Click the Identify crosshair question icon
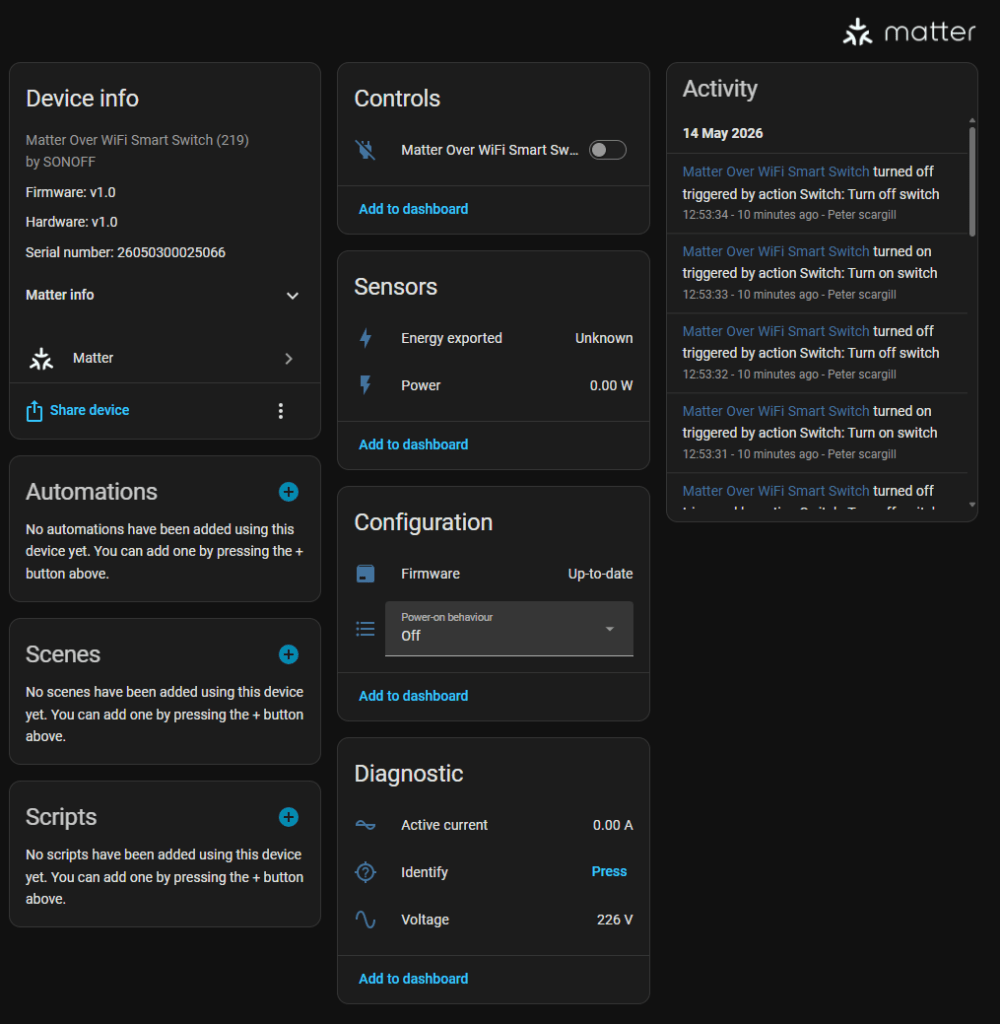The image size is (1000, 1024). tap(366, 872)
